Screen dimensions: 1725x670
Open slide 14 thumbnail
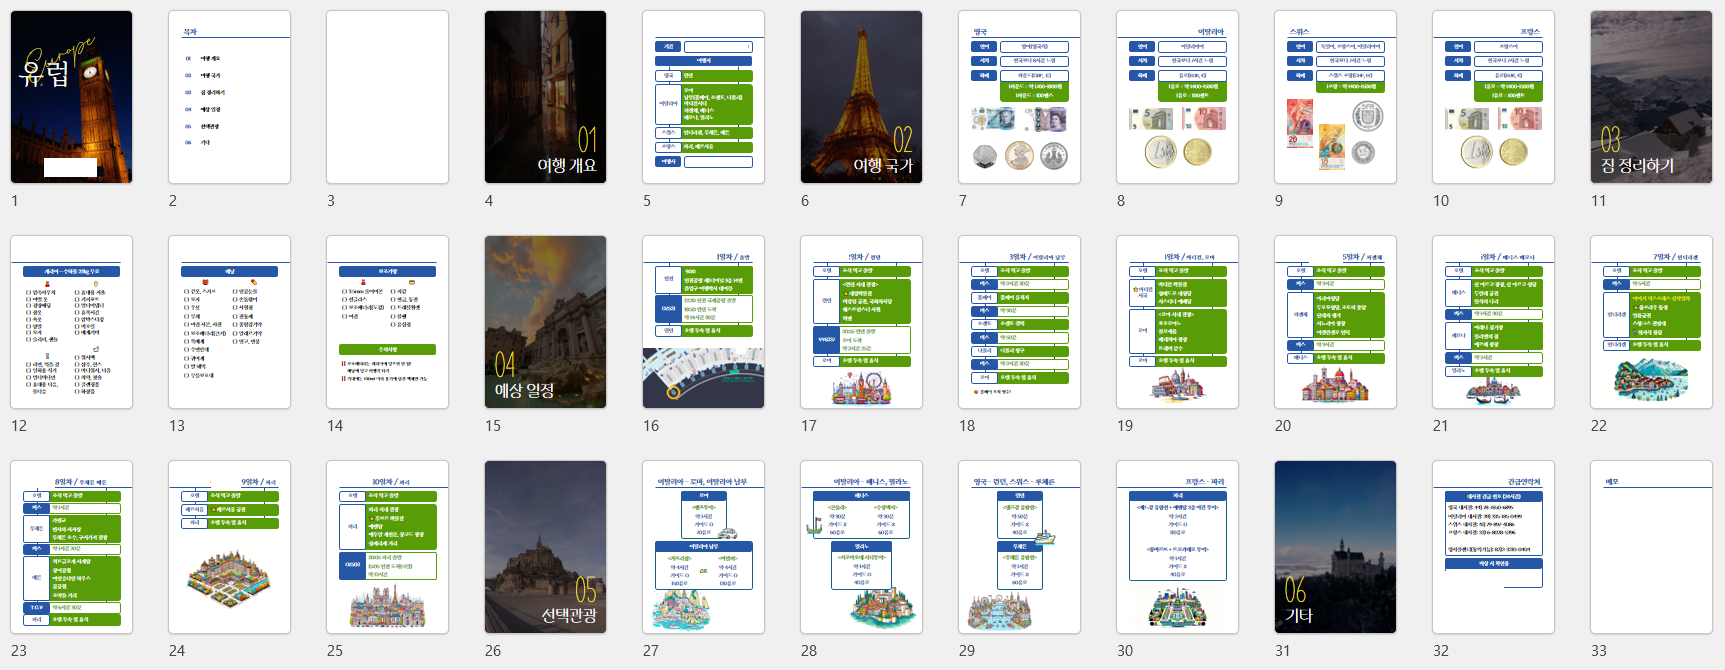click(387, 322)
